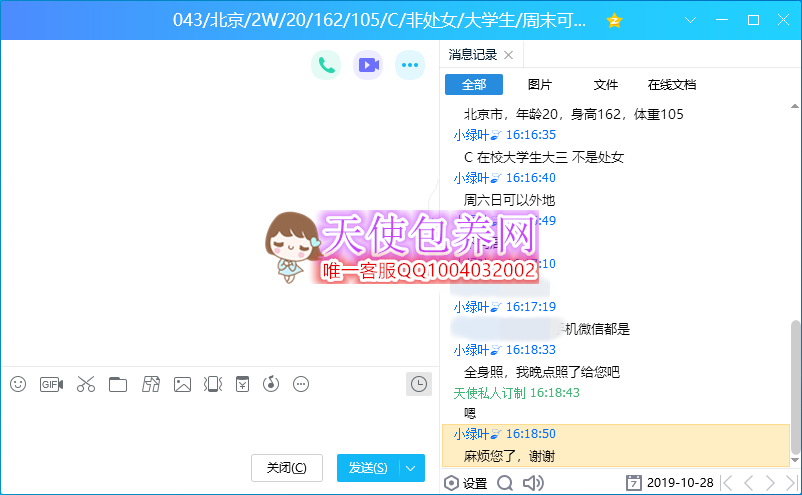Show more input tools via circled ellipsis
Image resolution: width=802 pixels, height=495 pixels.
[301, 384]
